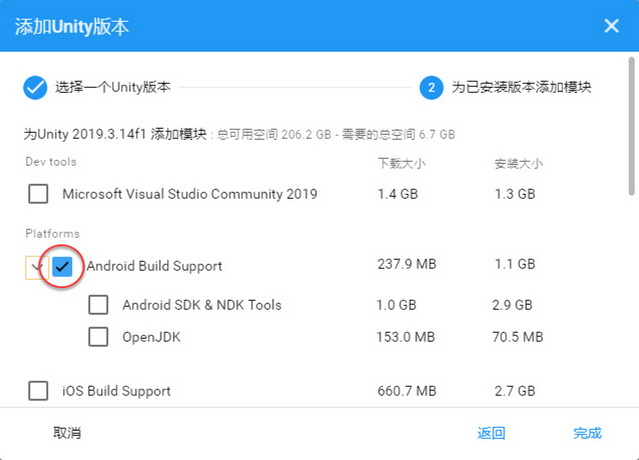
Task: Close the Add Unity Version dialog
Action: pos(611,26)
